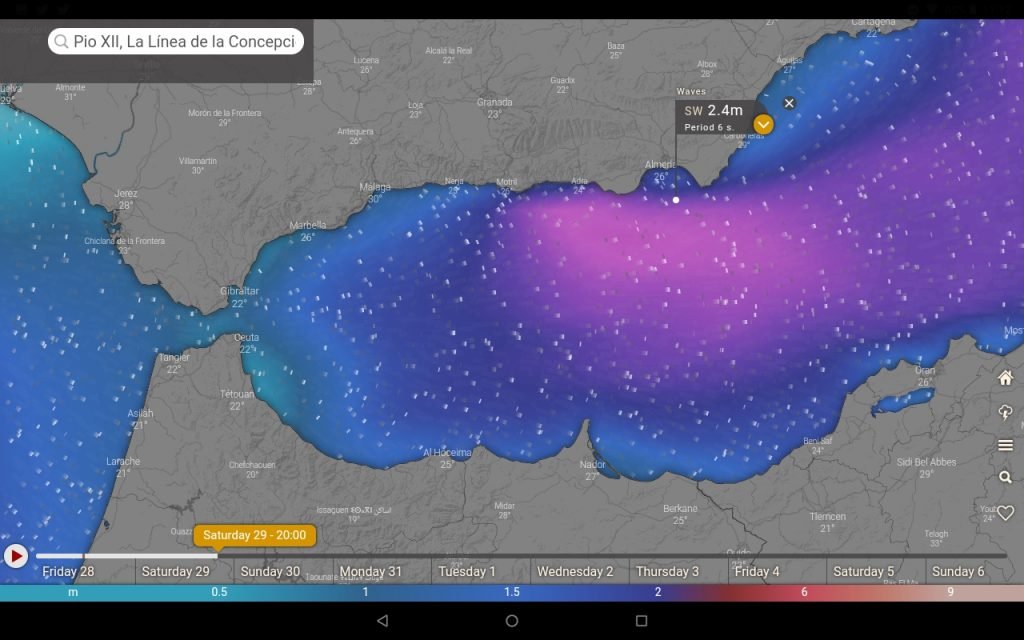Click the SW 2.4m wave reading box
Screen dimensions: 1024x640
point(713,117)
